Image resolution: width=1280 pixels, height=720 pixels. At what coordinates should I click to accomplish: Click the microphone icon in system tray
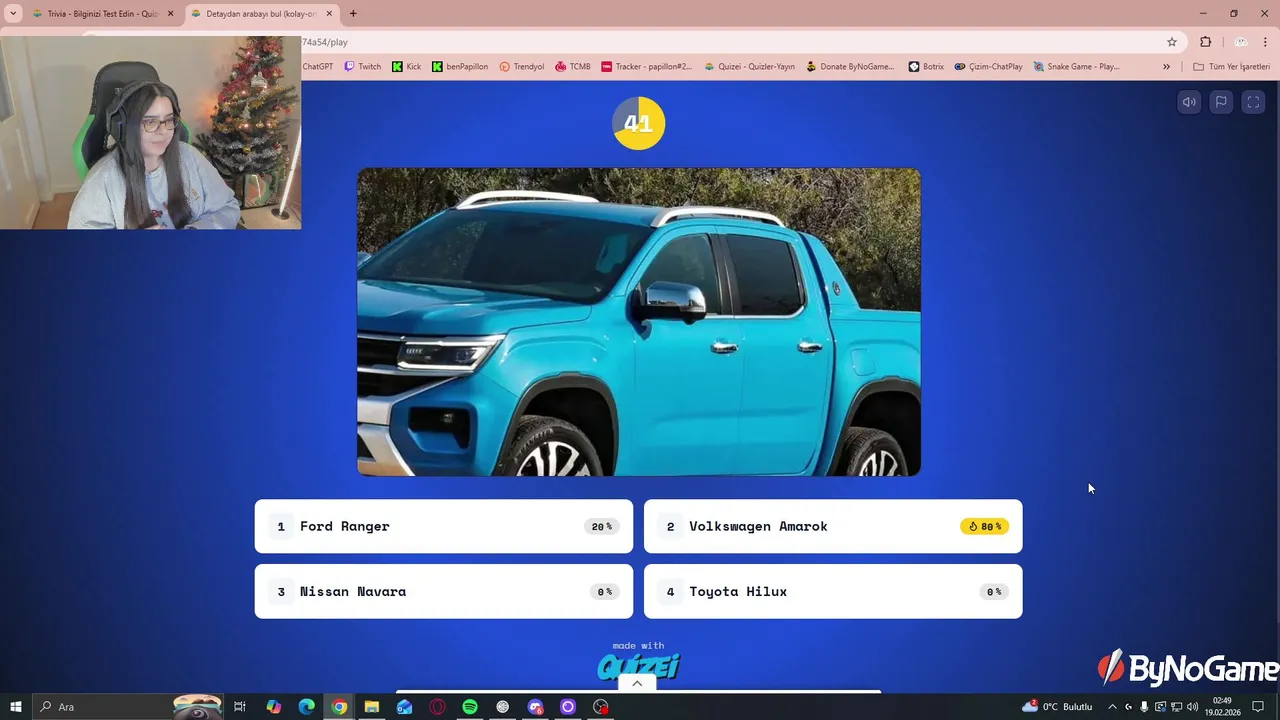(1144, 707)
